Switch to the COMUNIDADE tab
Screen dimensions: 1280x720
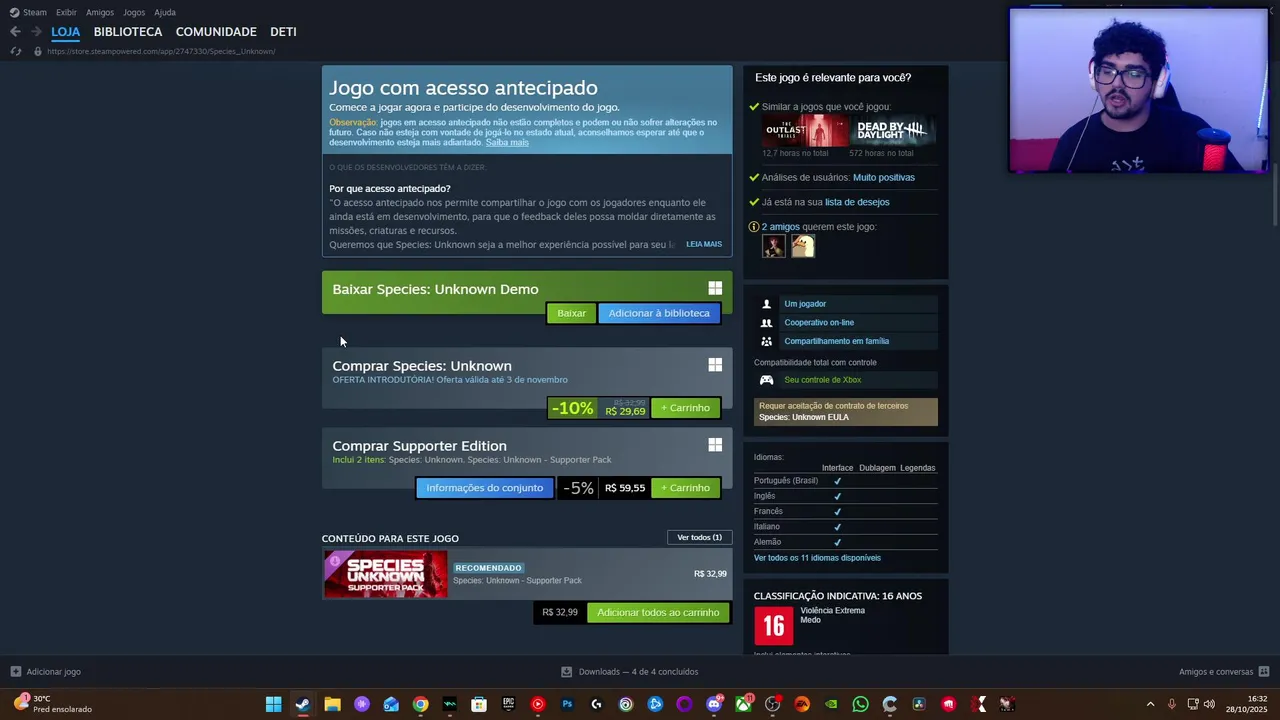coord(216,32)
